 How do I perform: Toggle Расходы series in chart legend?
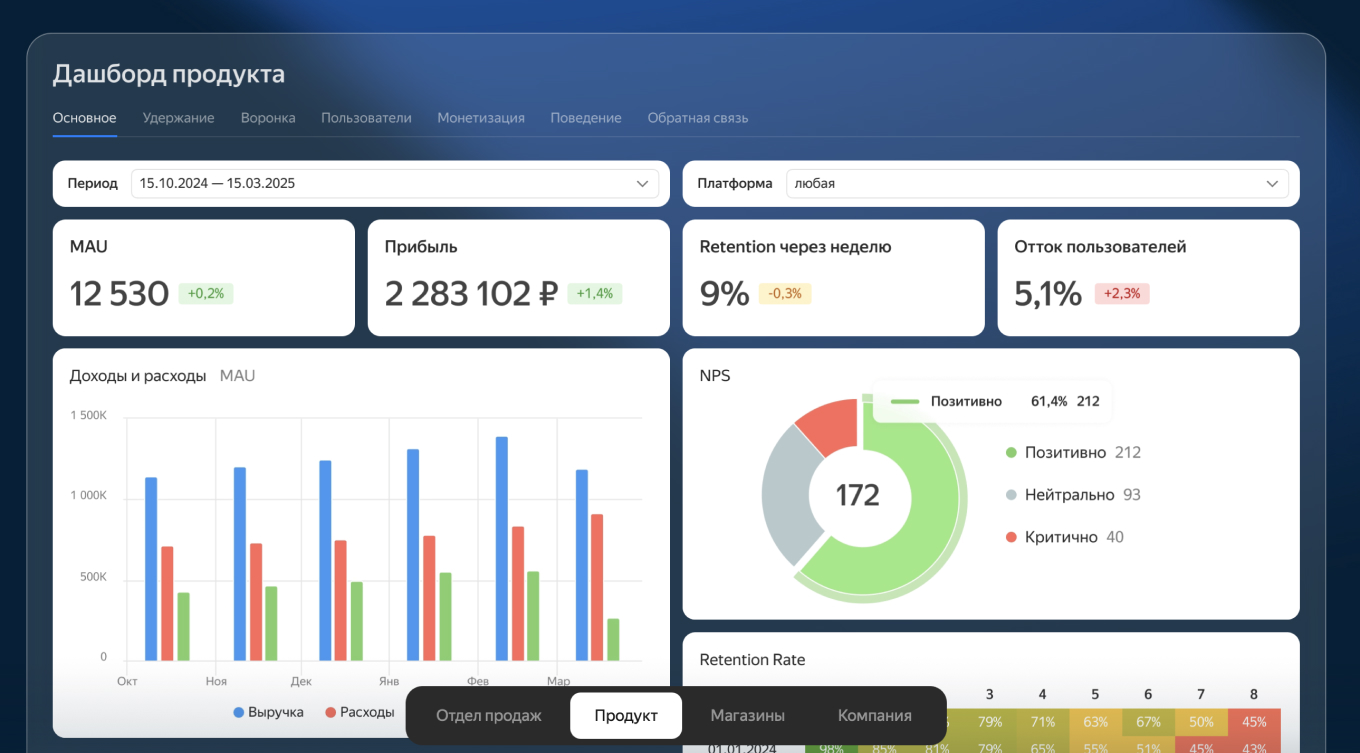tap(359, 712)
